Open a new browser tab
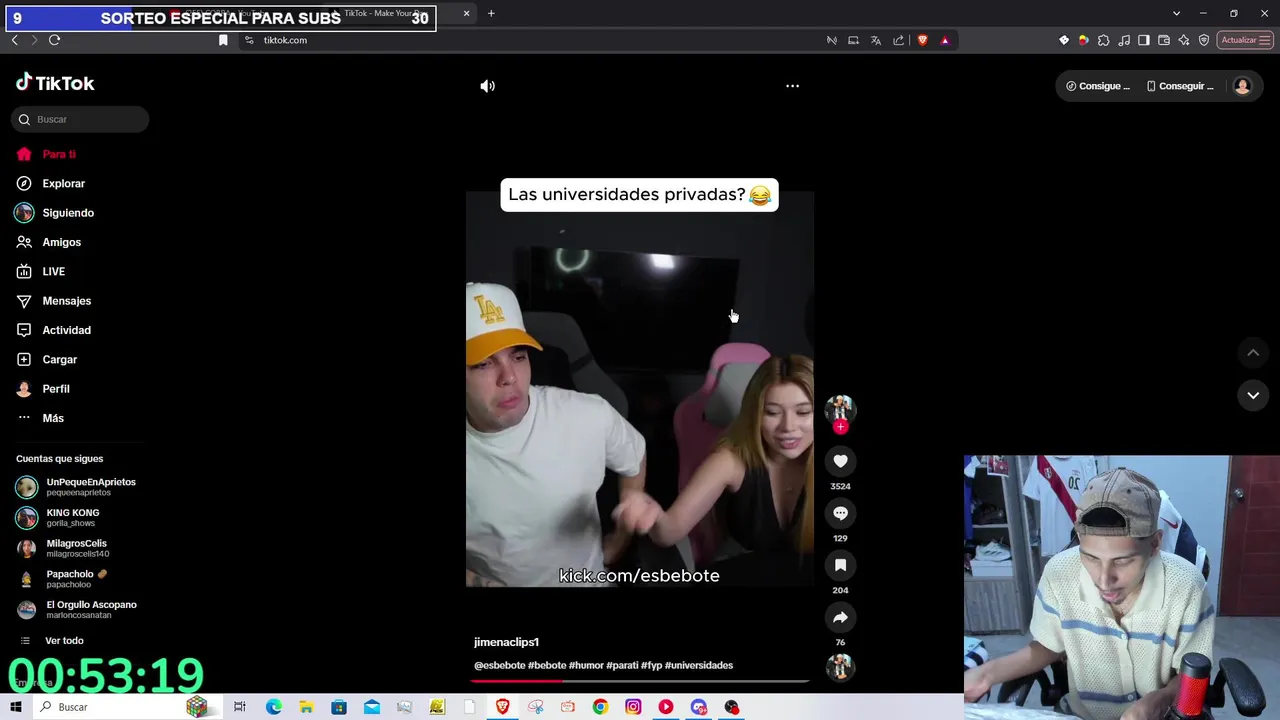Viewport: 1280px width, 720px height. point(491,13)
